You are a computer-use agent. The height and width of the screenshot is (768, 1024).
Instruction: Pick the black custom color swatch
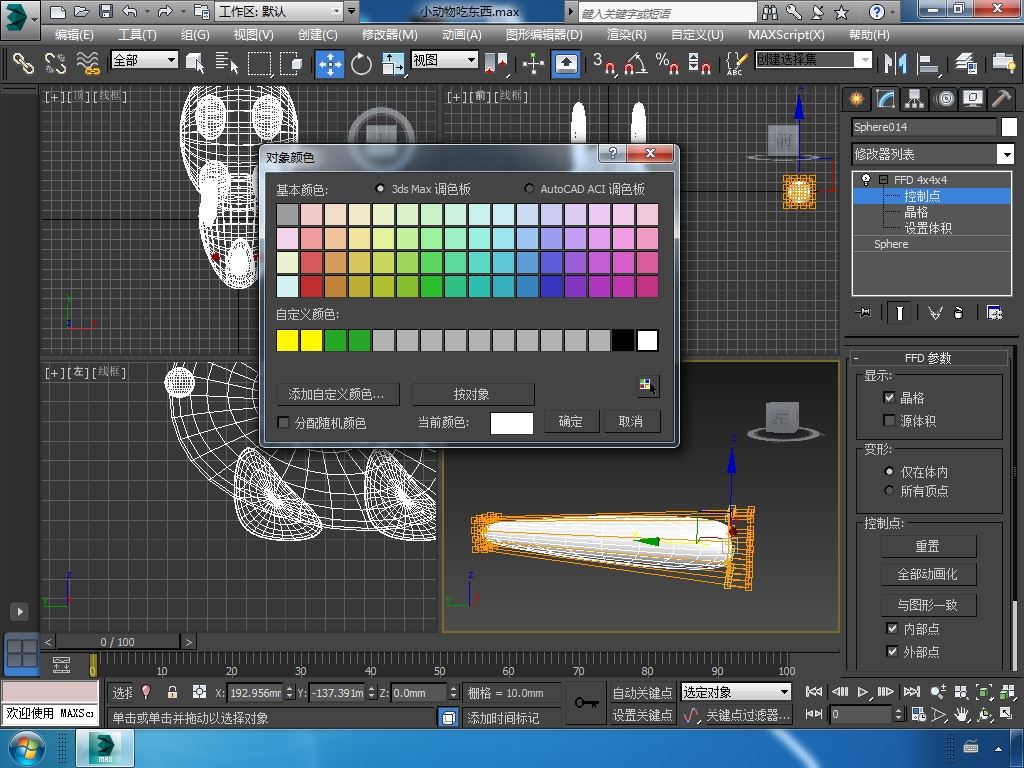click(623, 340)
